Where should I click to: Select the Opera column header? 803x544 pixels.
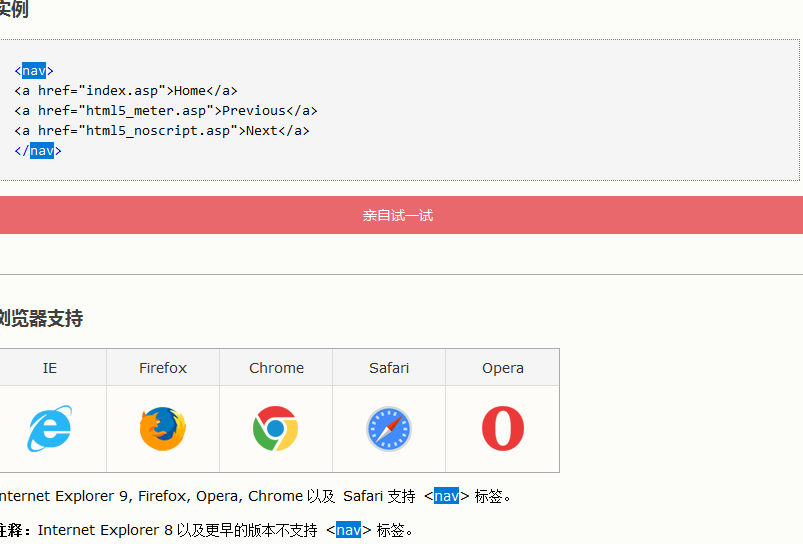[502, 368]
